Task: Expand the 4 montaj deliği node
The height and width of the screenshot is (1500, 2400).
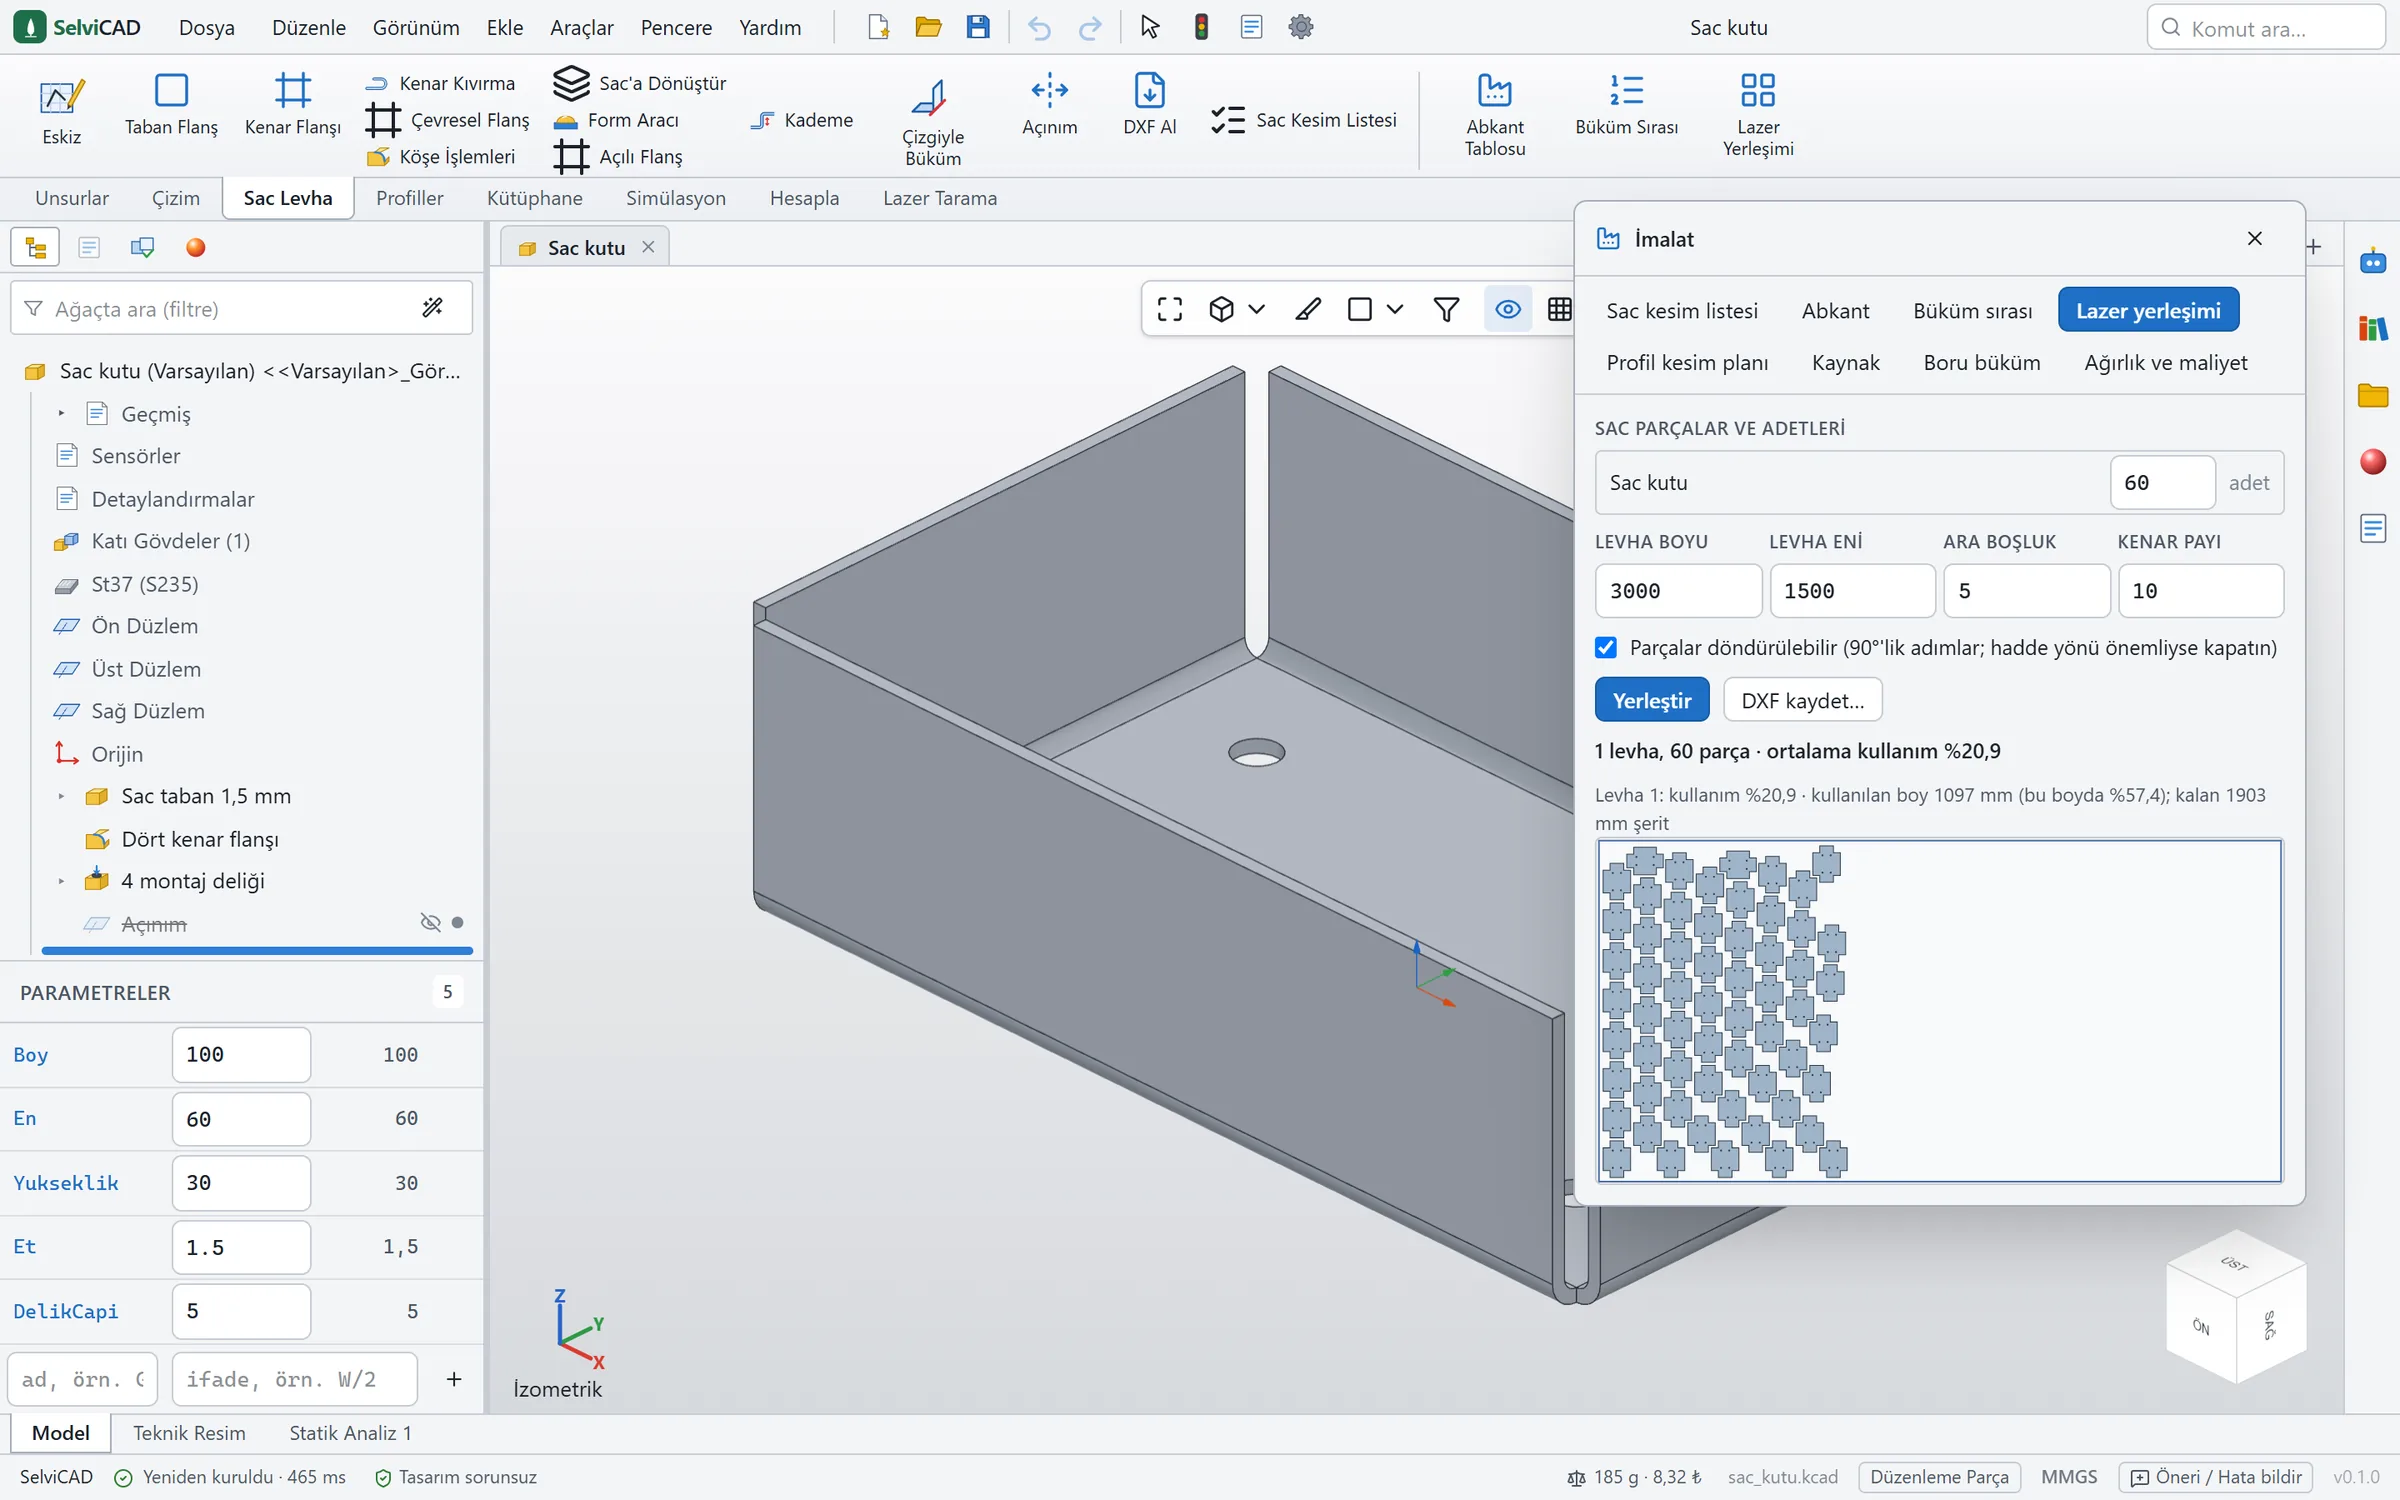Action: [61, 881]
